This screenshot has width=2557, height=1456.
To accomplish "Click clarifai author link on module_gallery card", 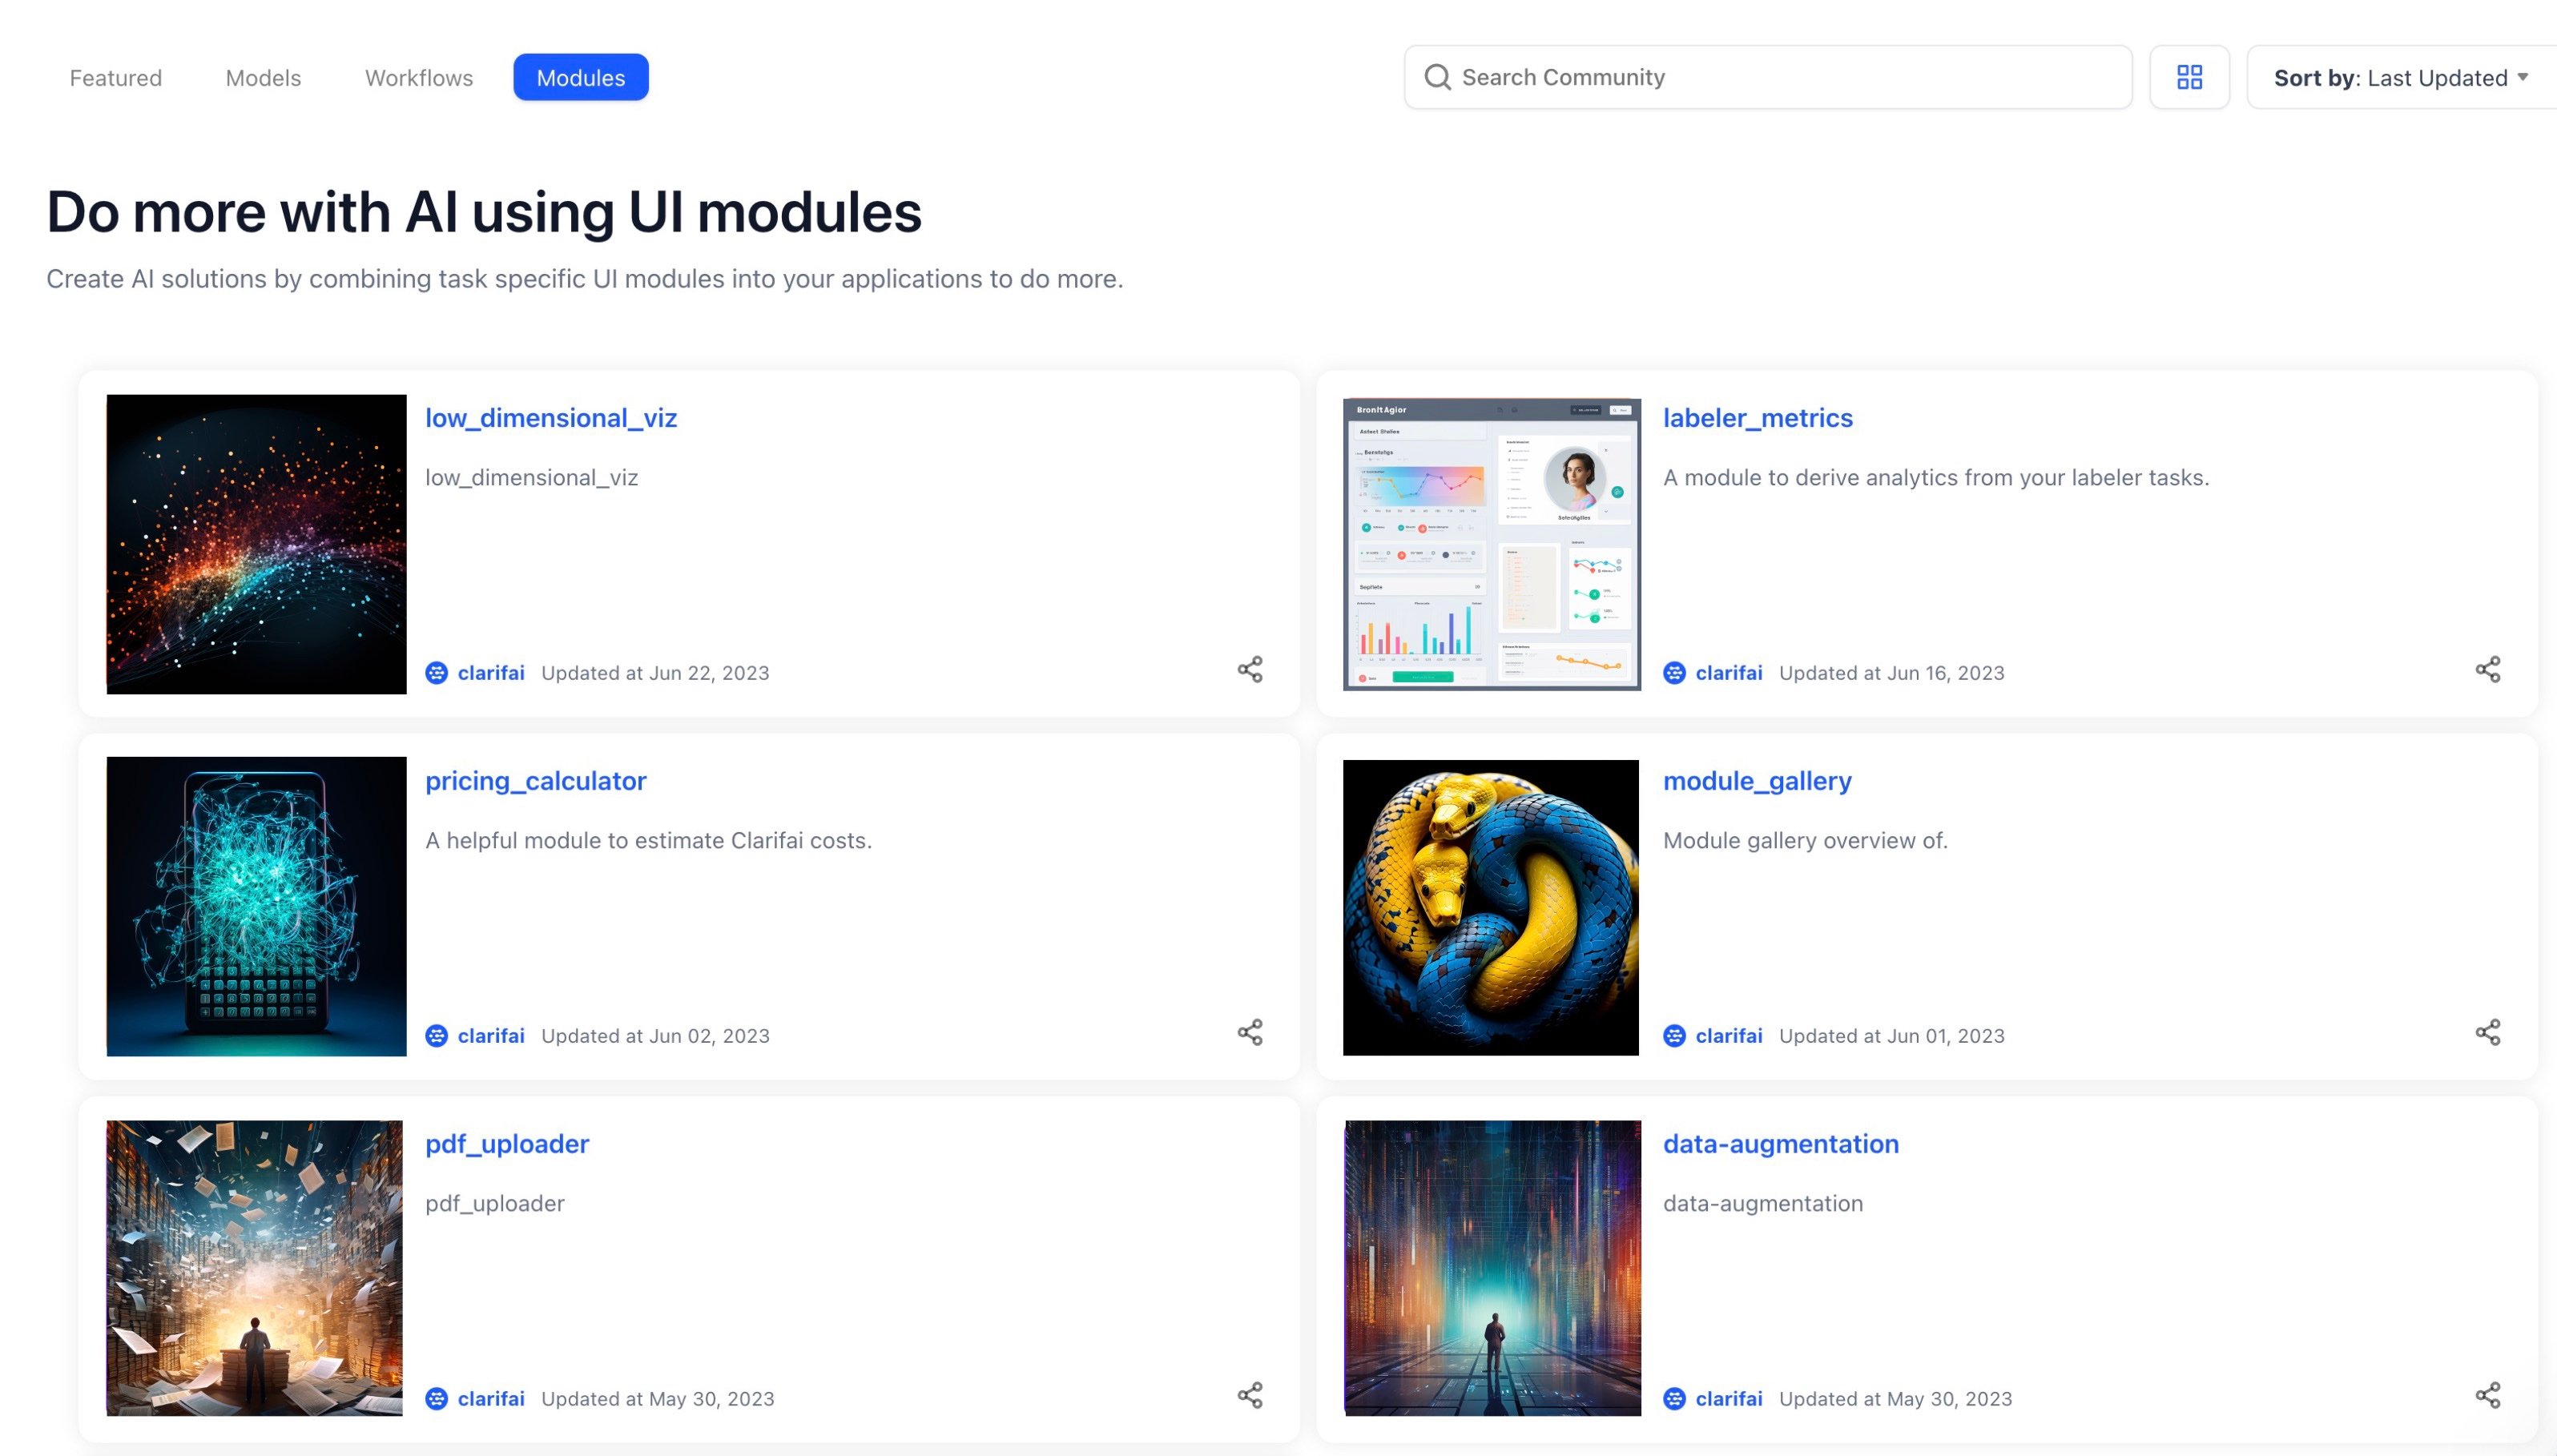I will 1728,1036.
